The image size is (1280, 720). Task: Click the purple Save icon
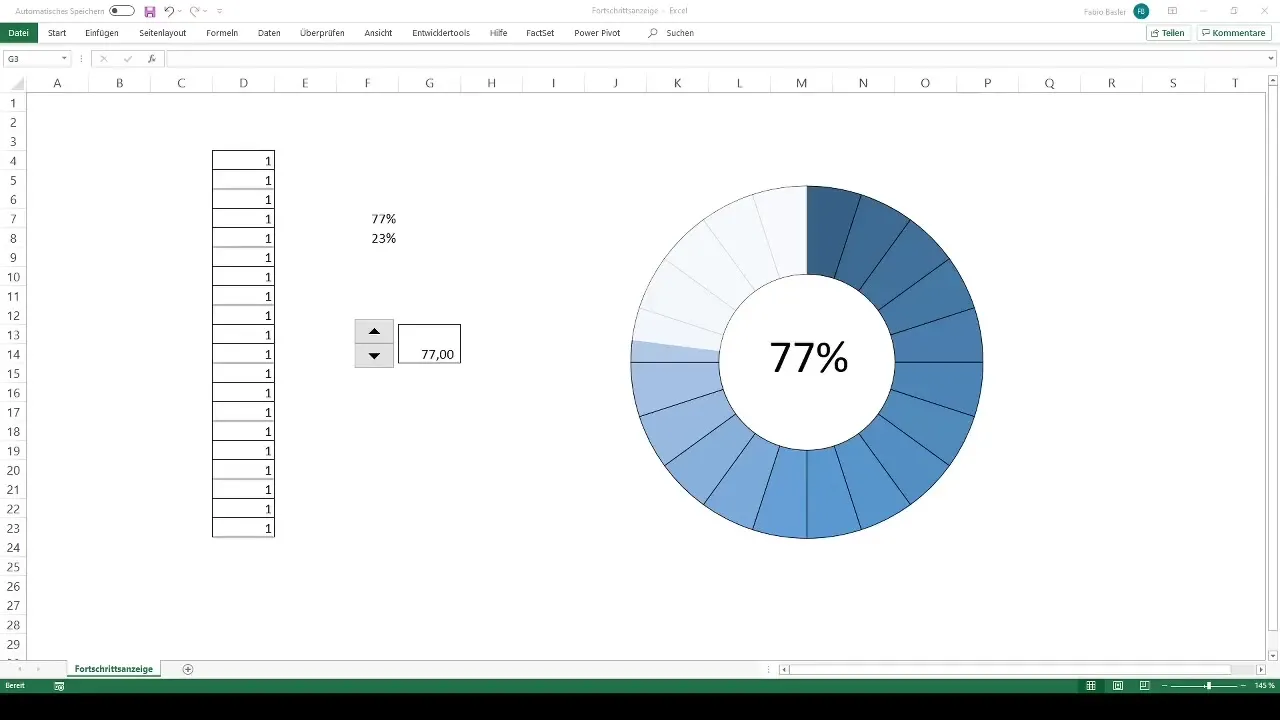coord(150,10)
